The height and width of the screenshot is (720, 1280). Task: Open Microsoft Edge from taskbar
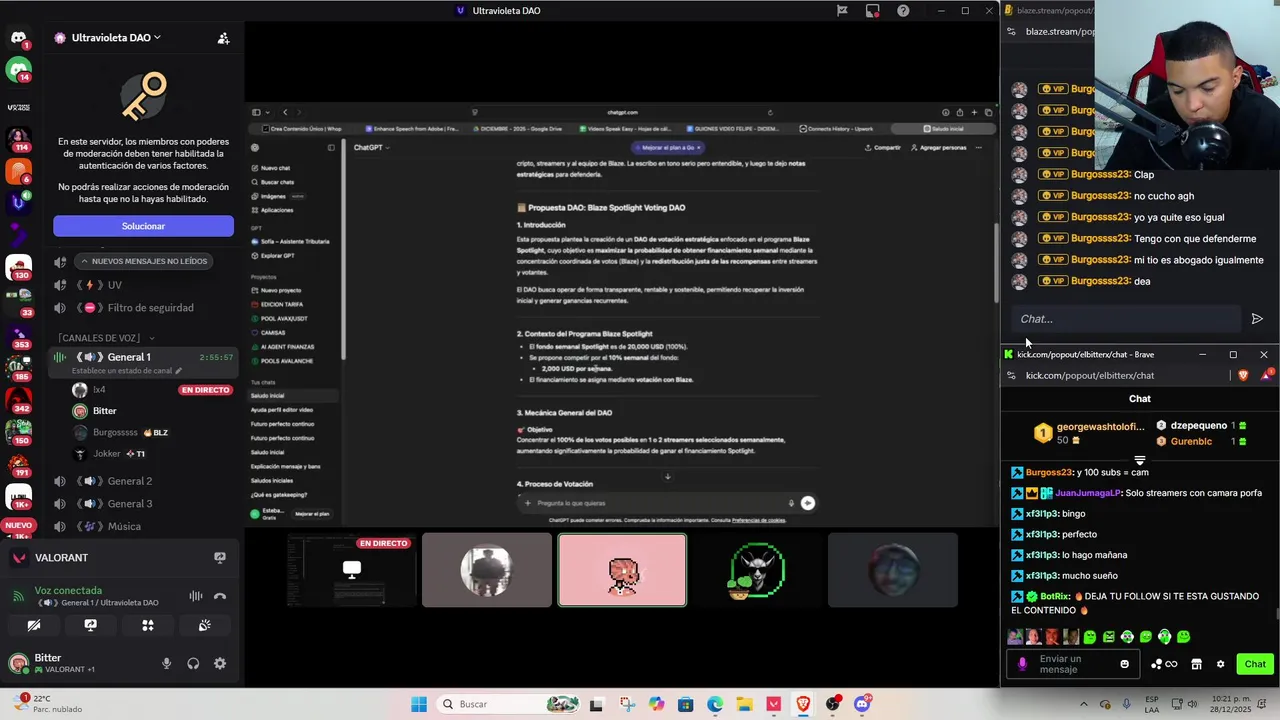pyautogui.click(x=715, y=704)
